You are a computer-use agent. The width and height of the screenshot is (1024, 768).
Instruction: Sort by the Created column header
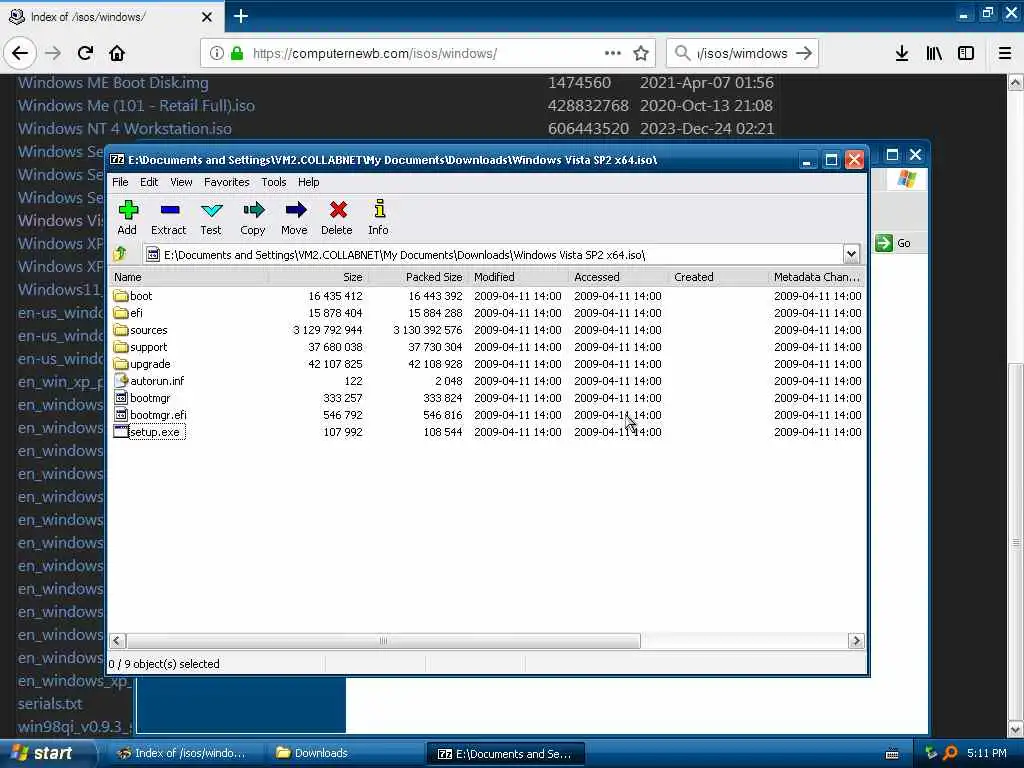[x=718, y=277]
